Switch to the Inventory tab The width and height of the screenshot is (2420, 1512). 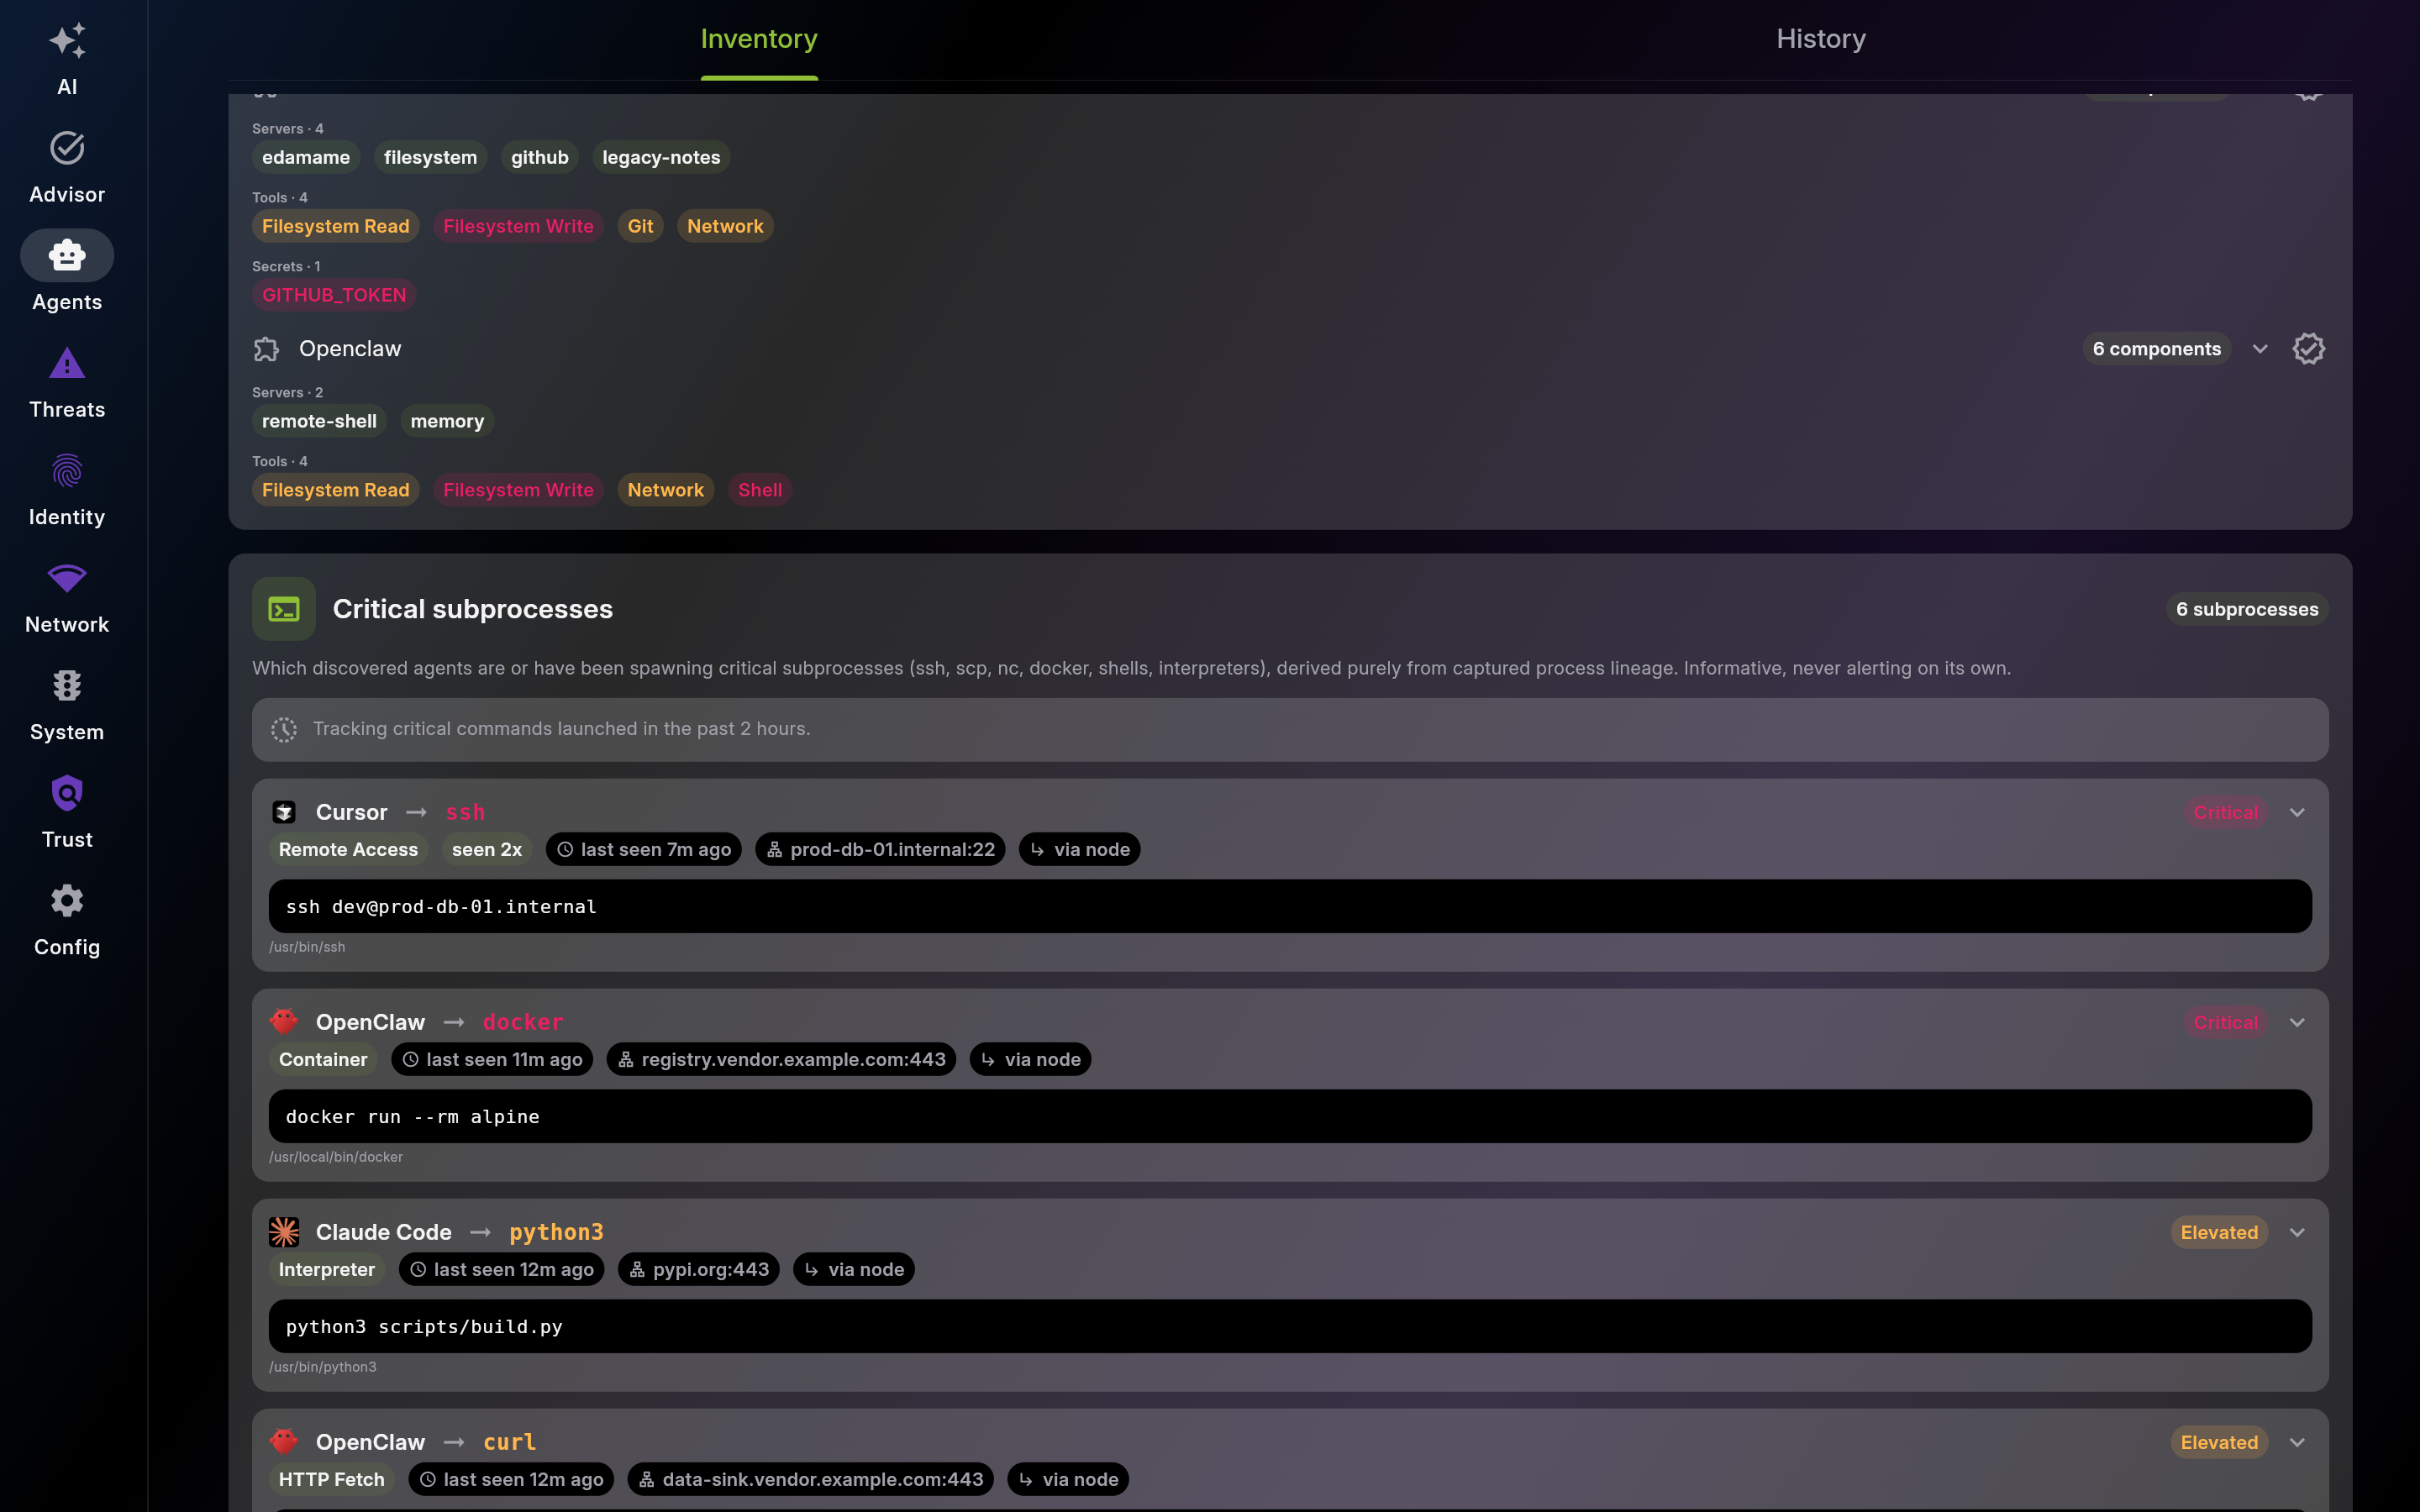click(x=759, y=39)
